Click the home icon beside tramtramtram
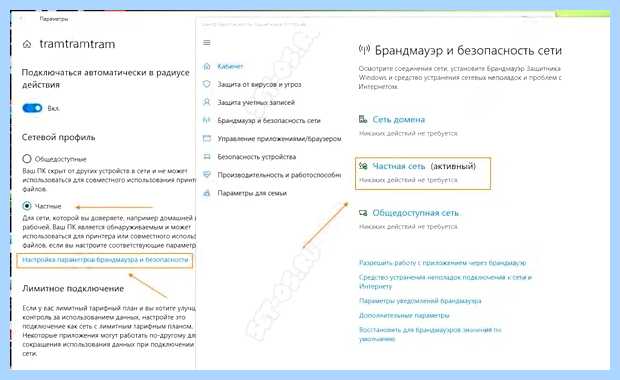The width and height of the screenshot is (620, 380). pyautogui.click(x=27, y=44)
